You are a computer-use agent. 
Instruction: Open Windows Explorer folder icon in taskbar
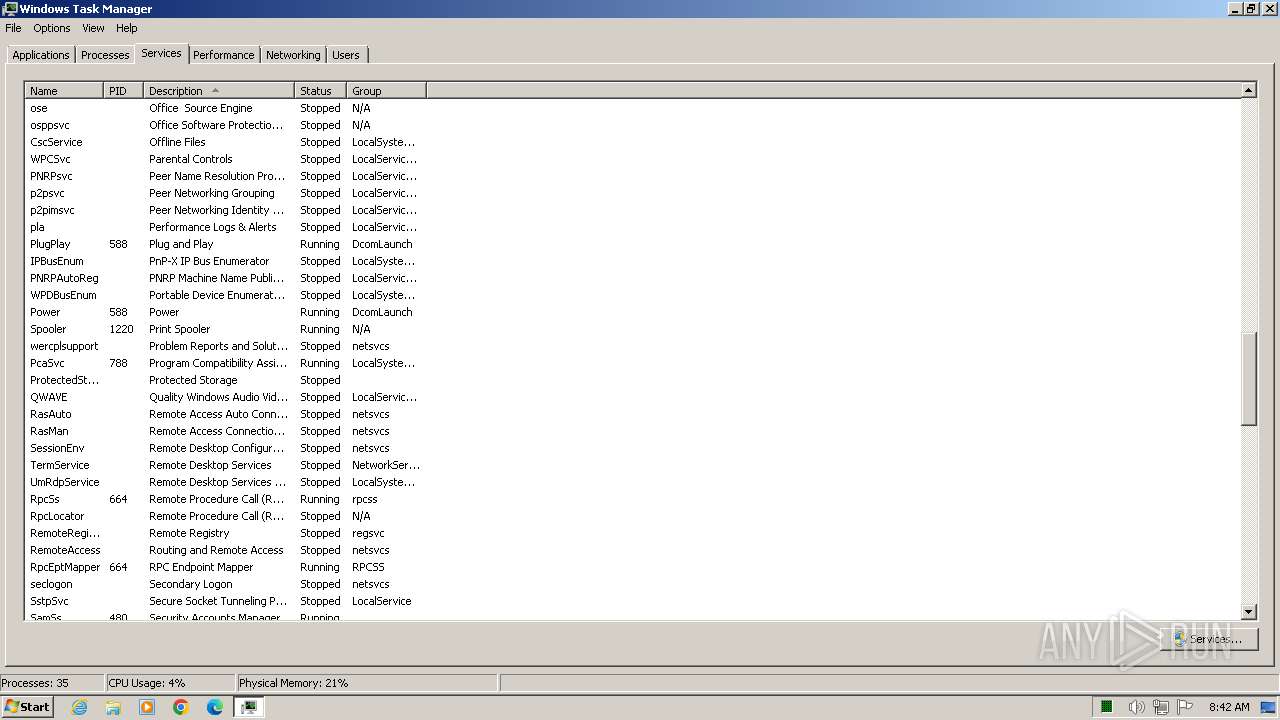(113, 707)
